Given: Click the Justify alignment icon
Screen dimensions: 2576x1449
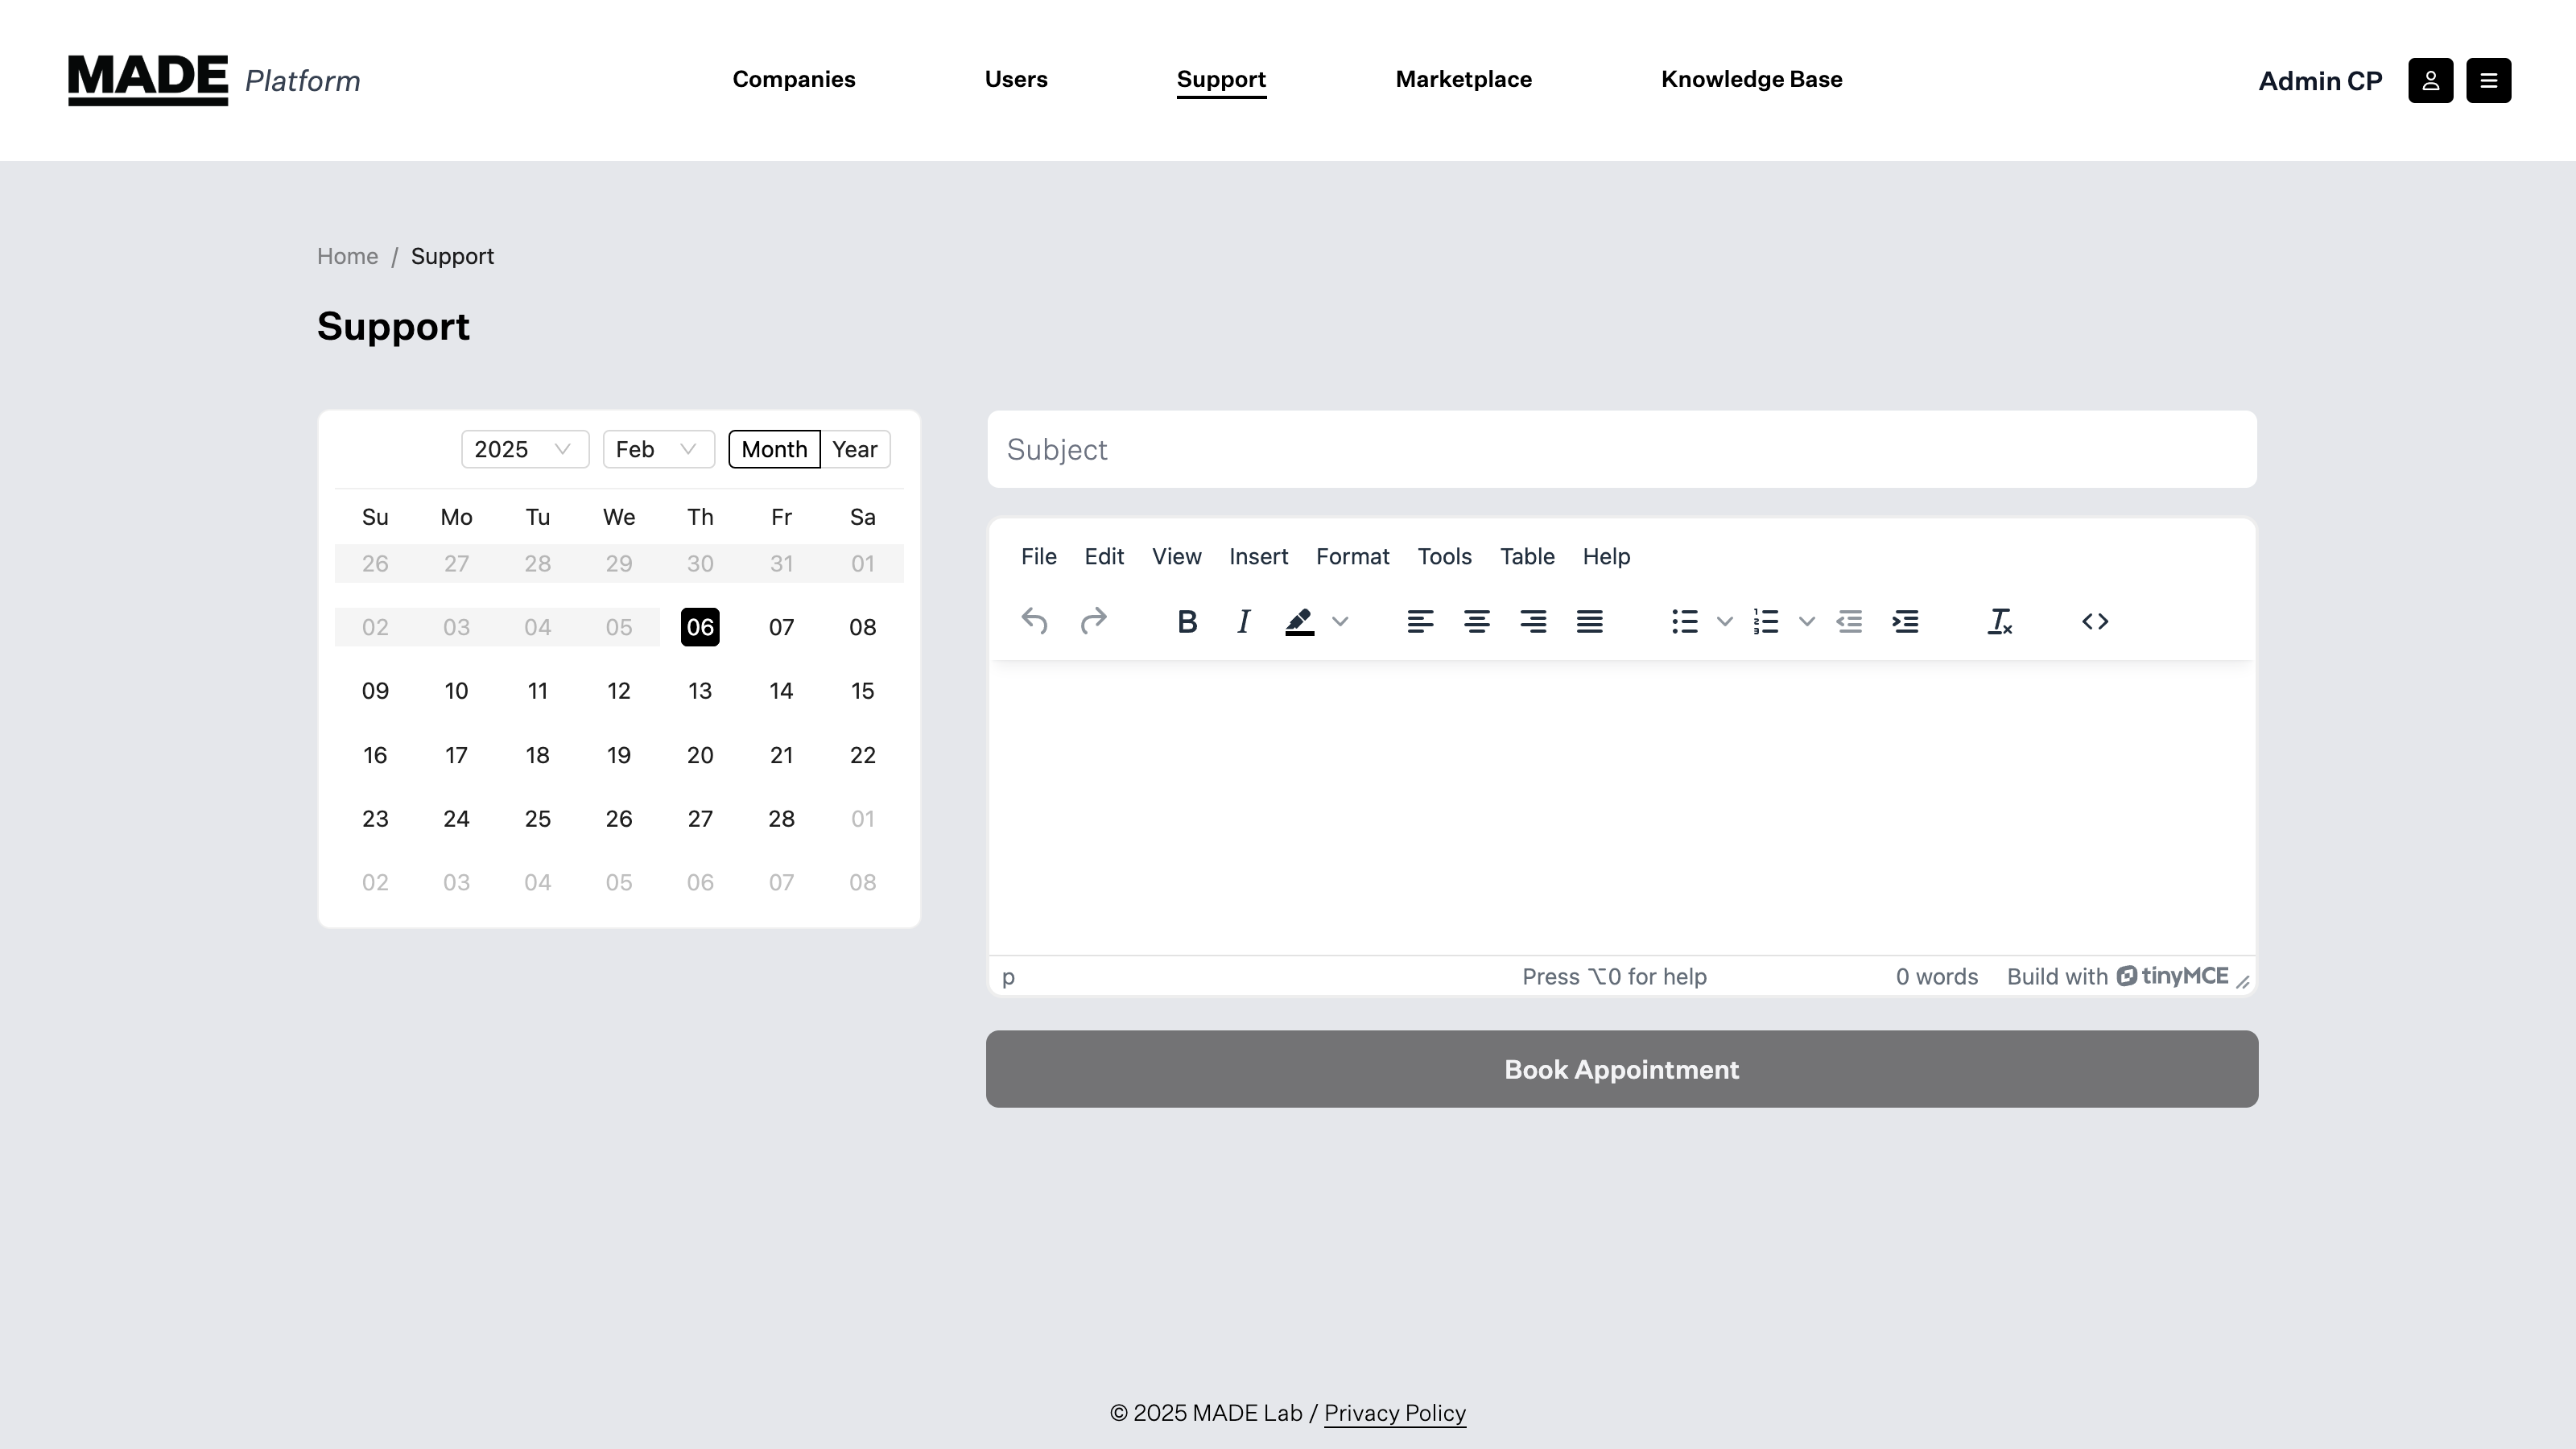Looking at the screenshot, I should (x=1589, y=622).
